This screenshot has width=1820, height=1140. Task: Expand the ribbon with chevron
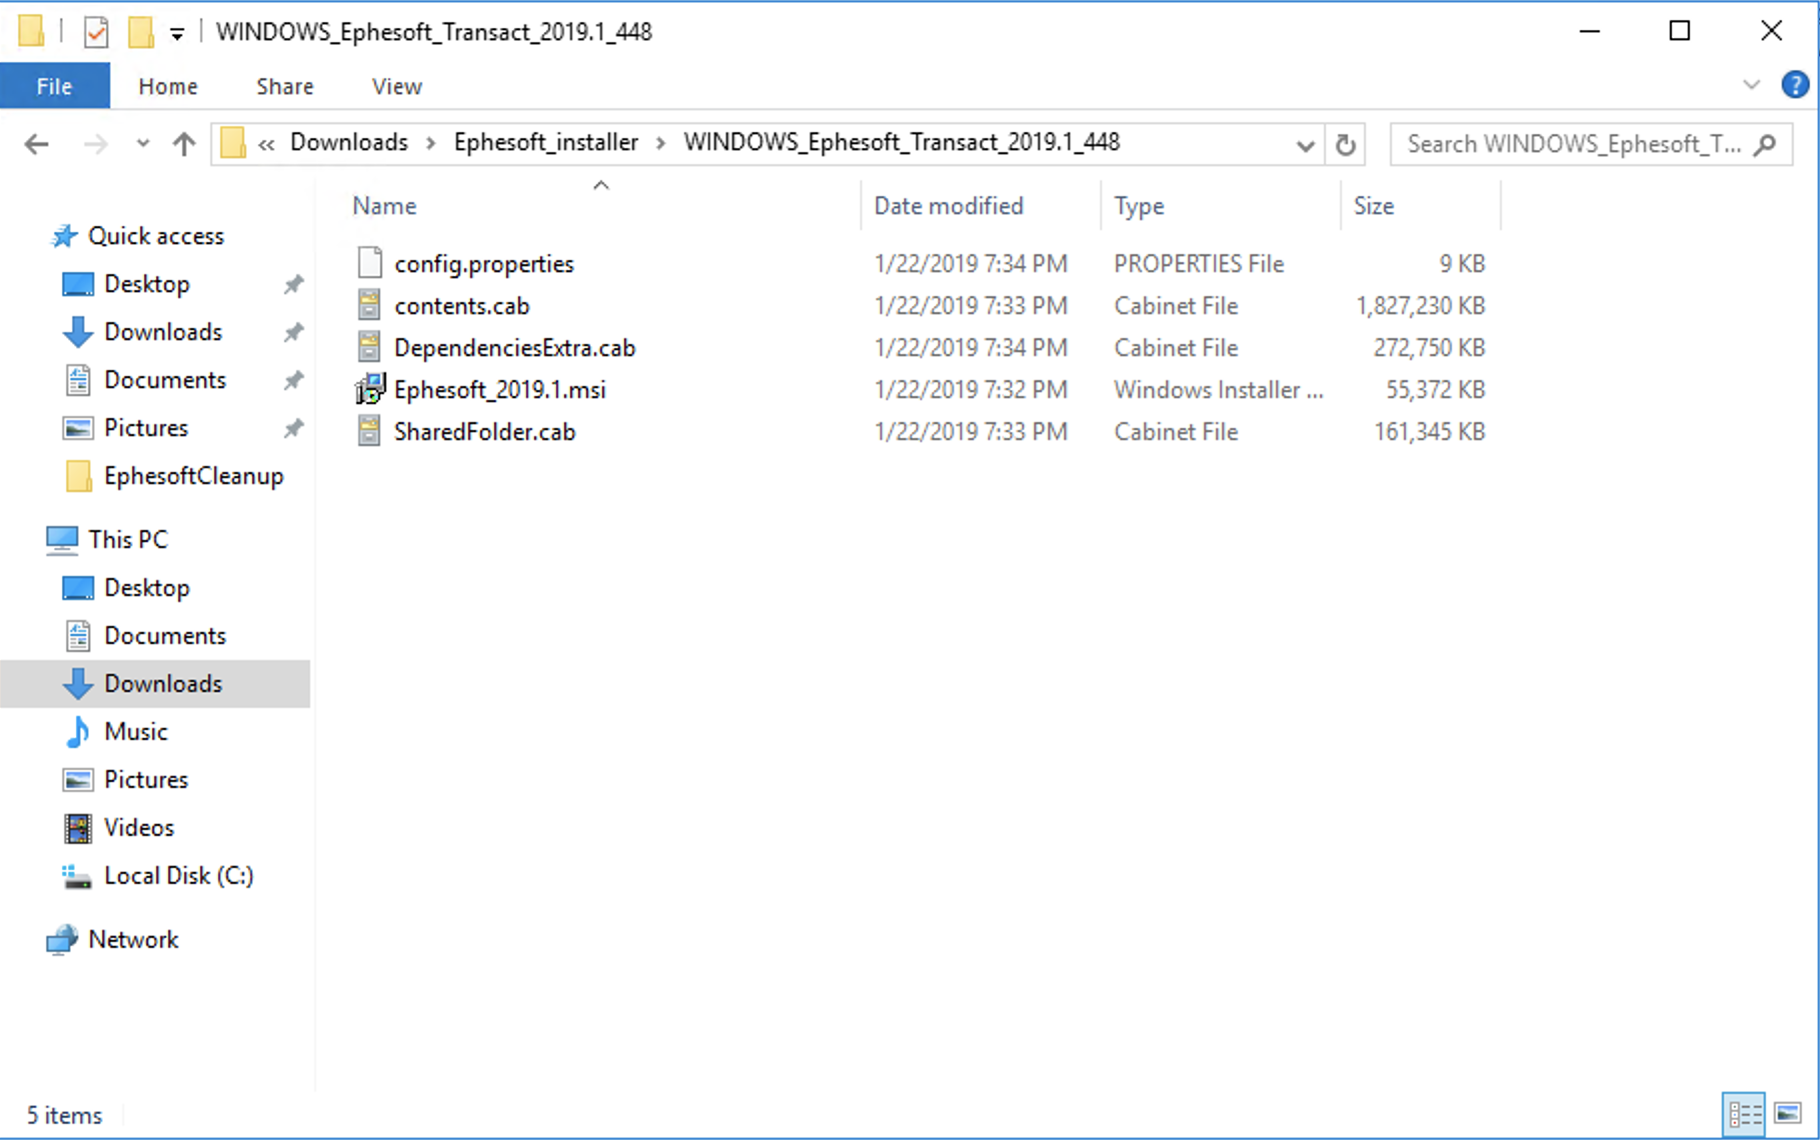[x=1751, y=85]
